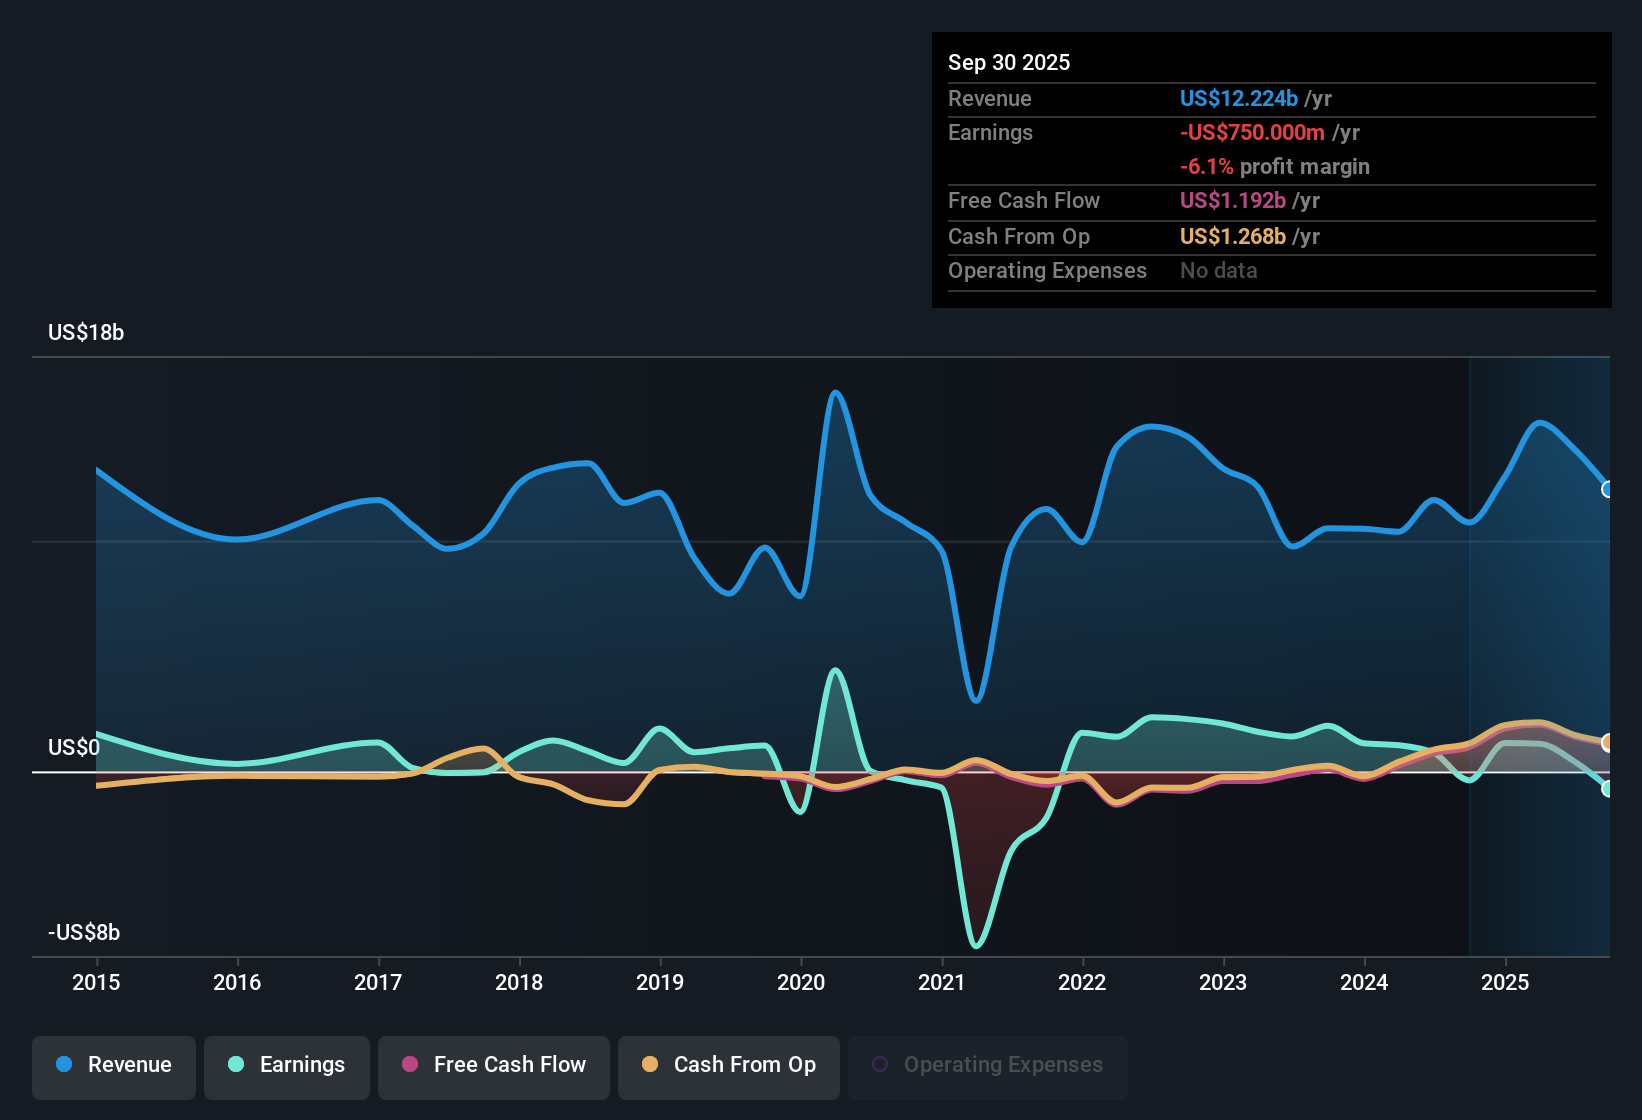Select the 2020 year label
This screenshot has height=1120, width=1642.
tap(801, 983)
